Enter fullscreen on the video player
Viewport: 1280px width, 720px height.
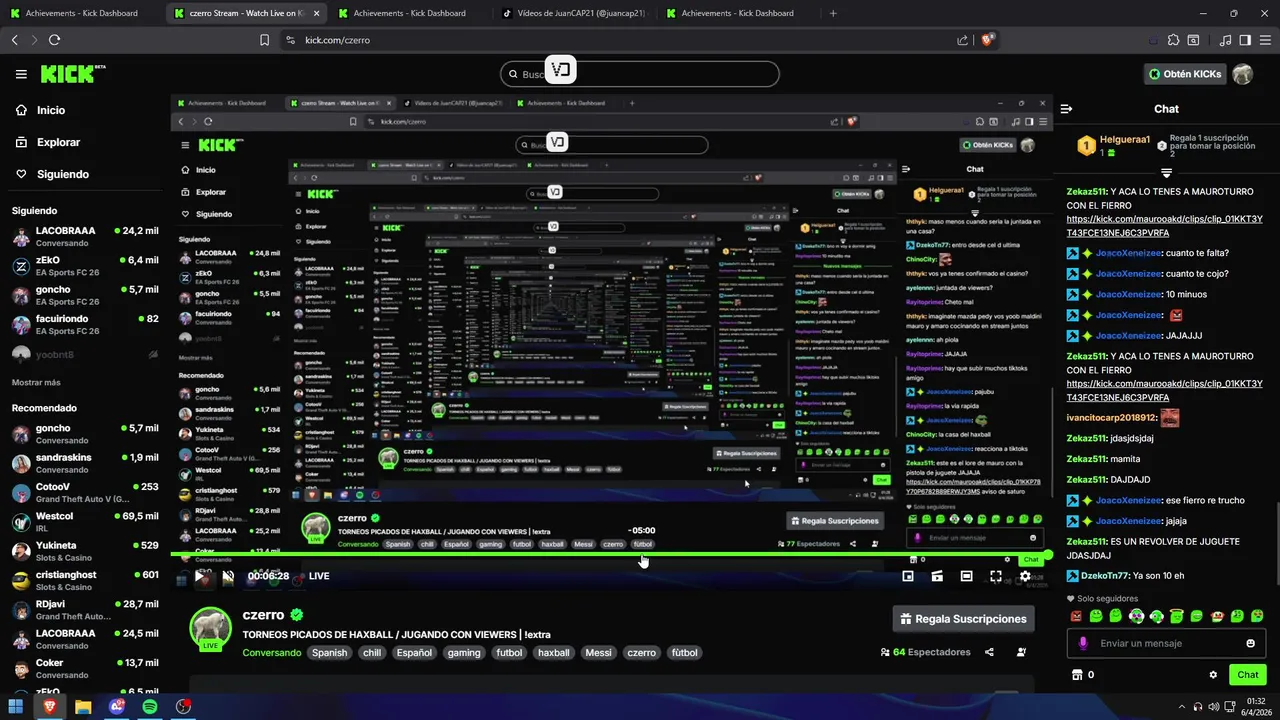click(x=996, y=576)
